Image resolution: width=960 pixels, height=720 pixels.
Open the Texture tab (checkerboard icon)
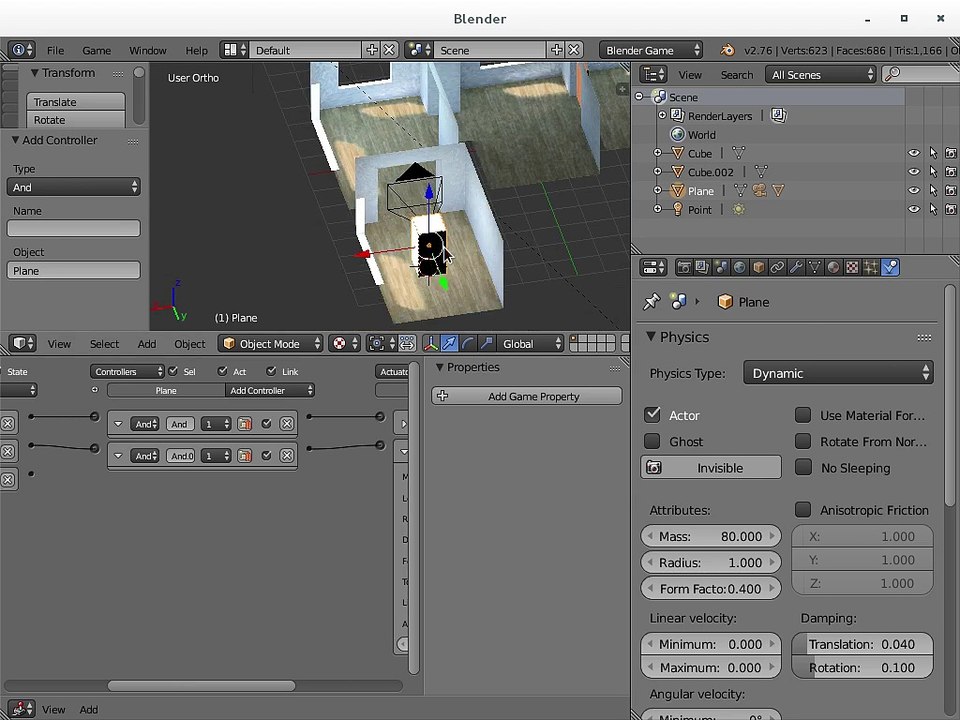[x=852, y=268]
